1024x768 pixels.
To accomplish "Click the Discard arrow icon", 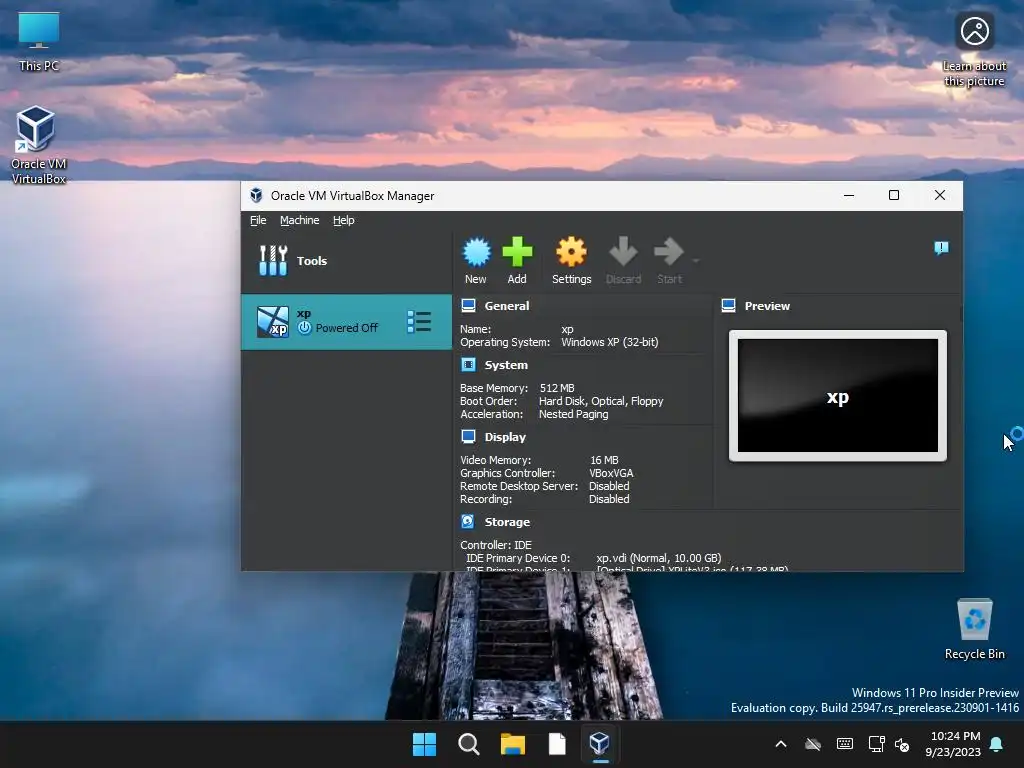I will (623, 252).
